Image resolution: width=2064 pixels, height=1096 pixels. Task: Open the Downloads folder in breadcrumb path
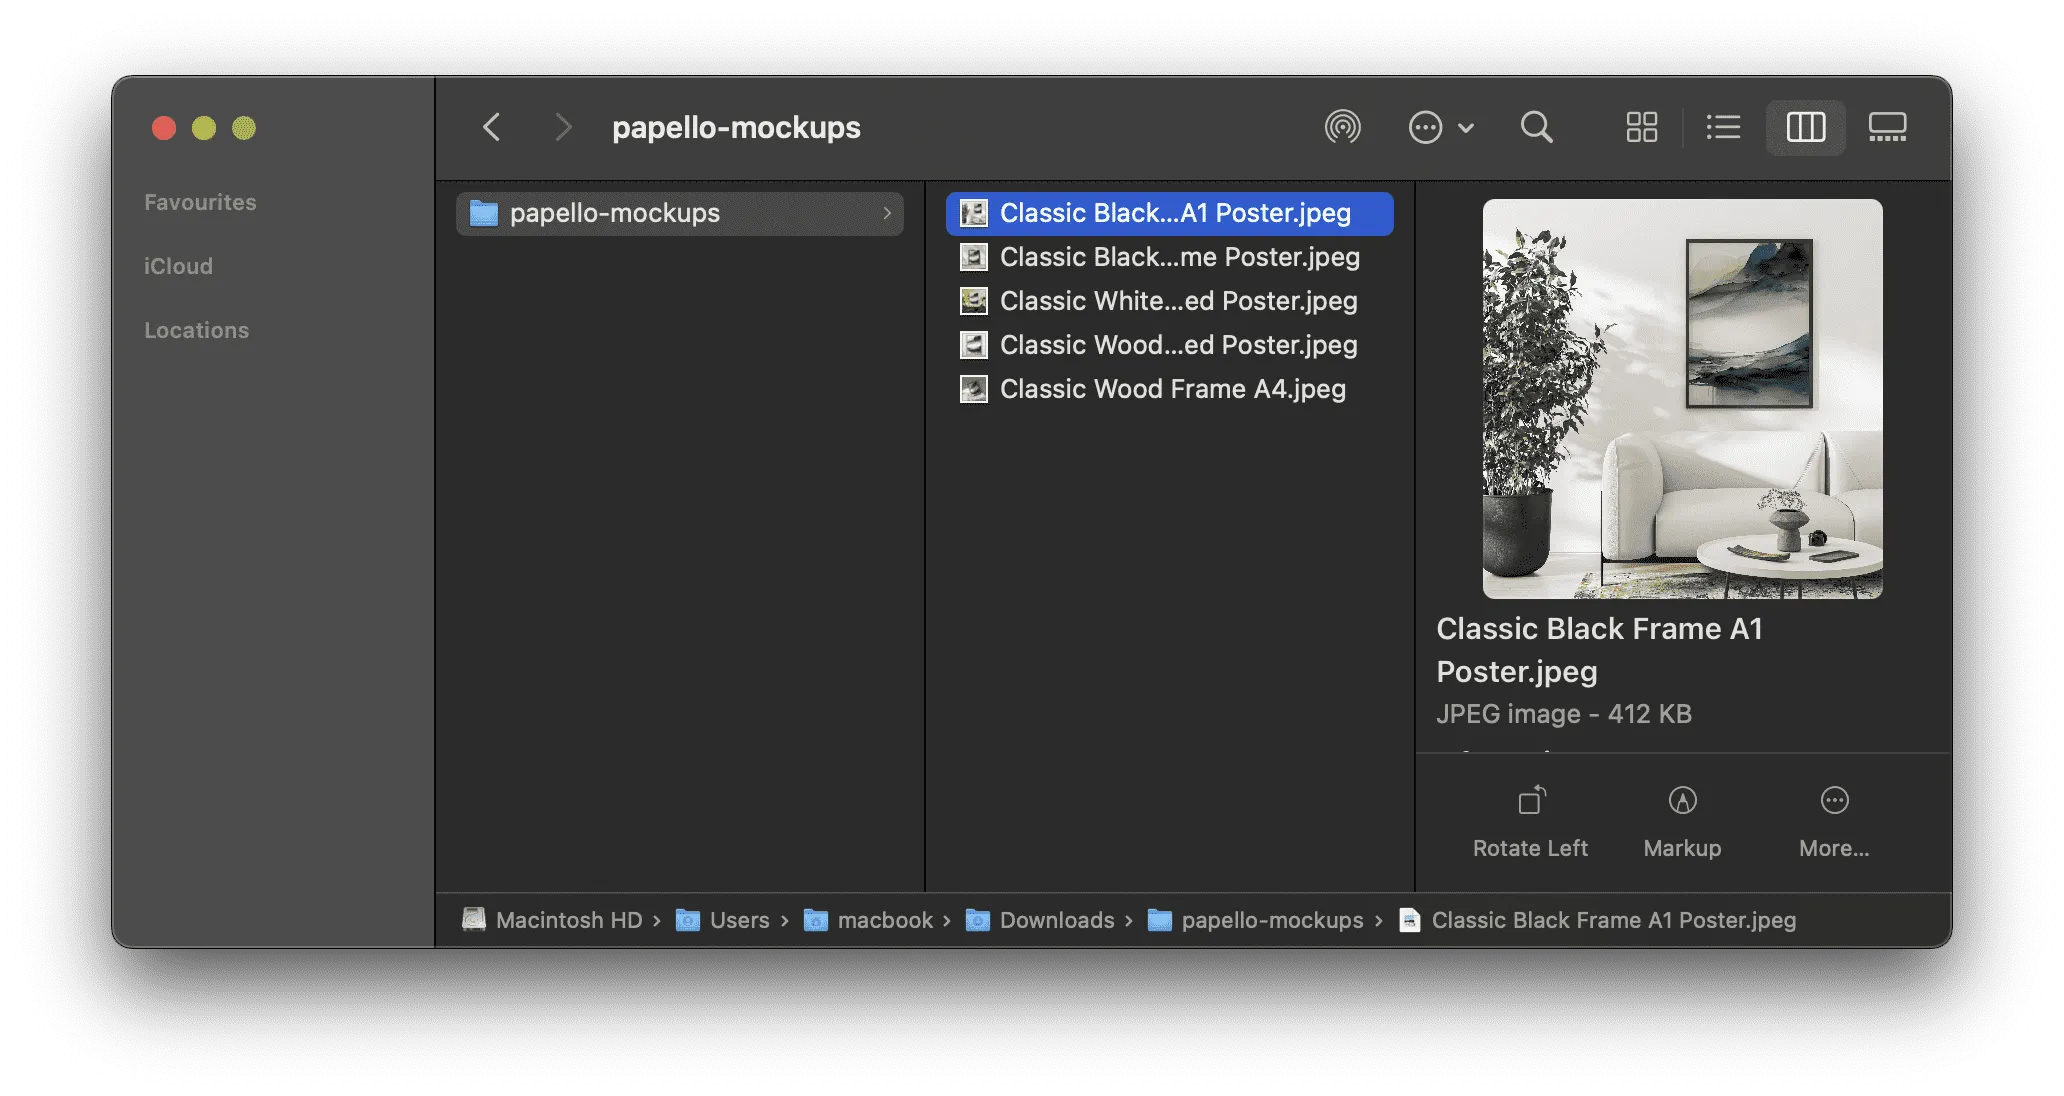tap(1057, 920)
